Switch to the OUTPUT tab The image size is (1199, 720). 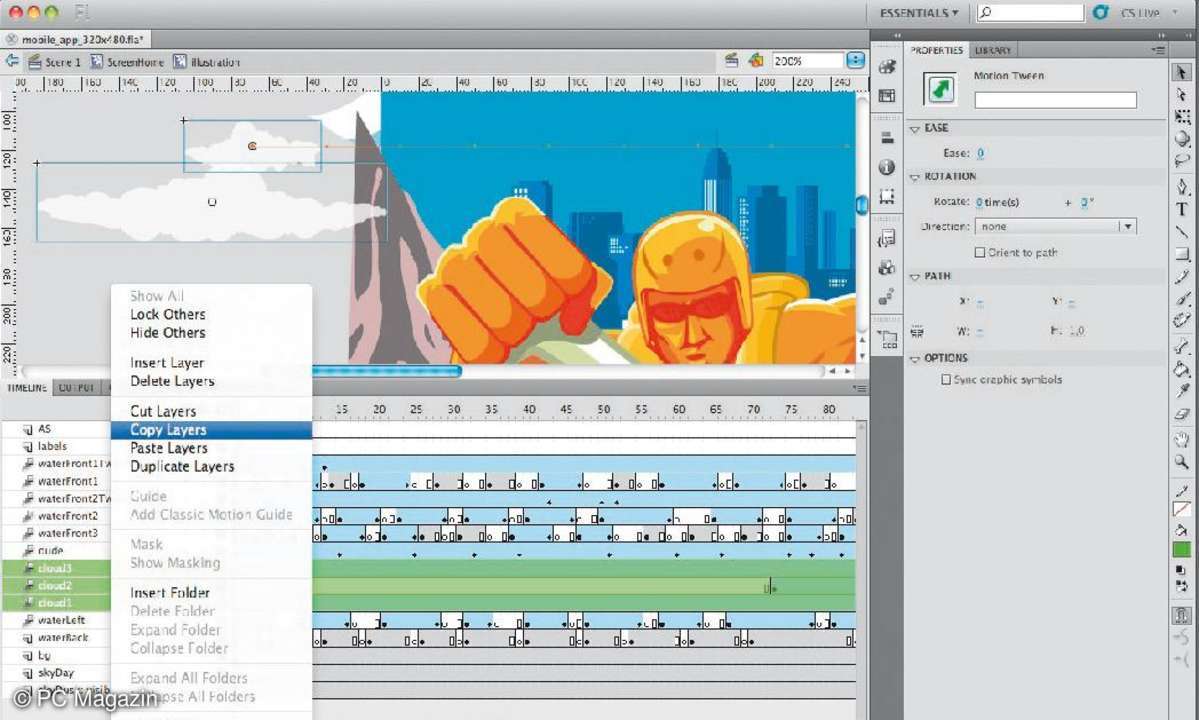click(x=76, y=388)
